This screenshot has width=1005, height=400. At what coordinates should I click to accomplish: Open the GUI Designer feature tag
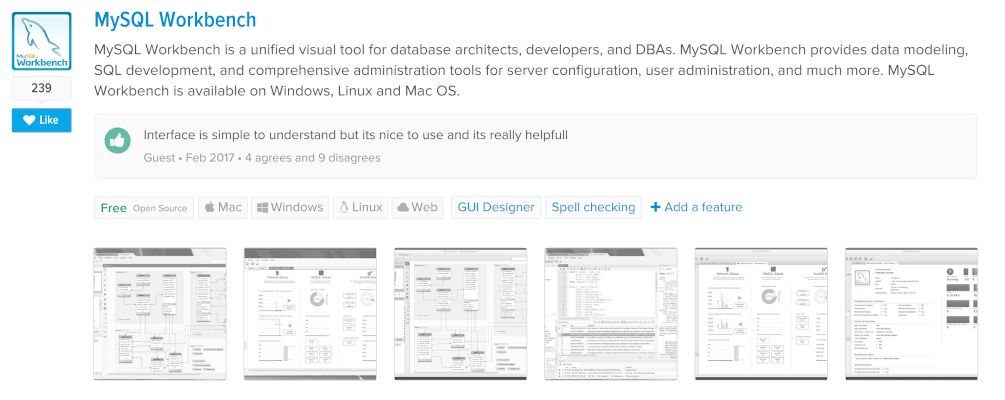(x=496, y=208)
